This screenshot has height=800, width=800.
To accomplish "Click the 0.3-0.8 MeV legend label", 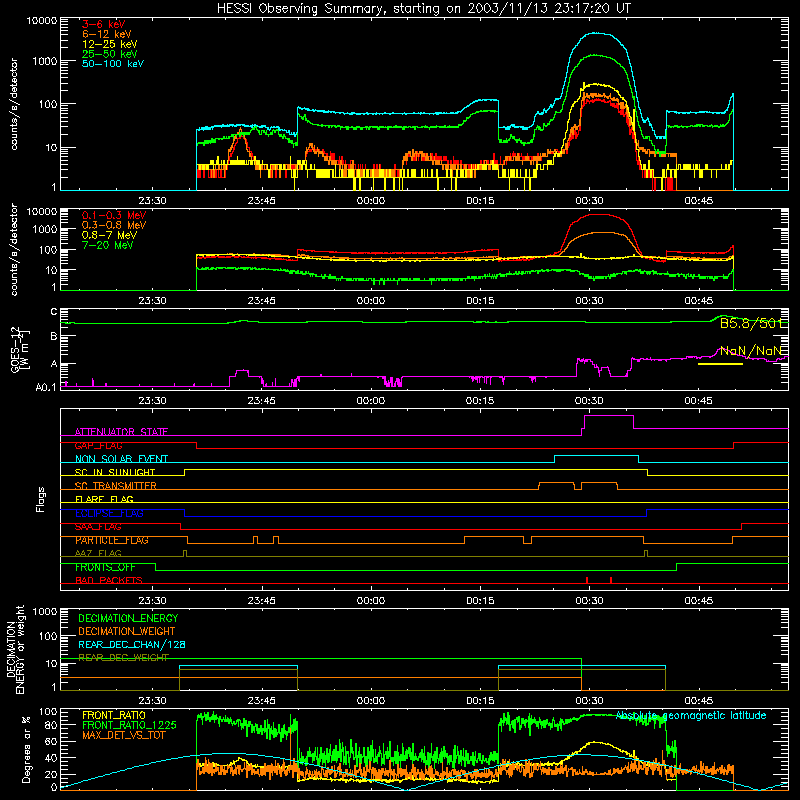I will (x=114, y=225).
